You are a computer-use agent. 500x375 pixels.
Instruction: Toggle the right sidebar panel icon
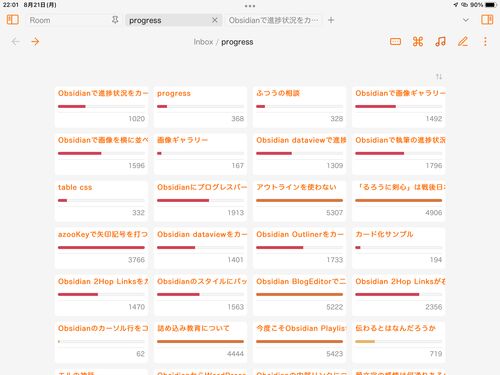(487, 20)
